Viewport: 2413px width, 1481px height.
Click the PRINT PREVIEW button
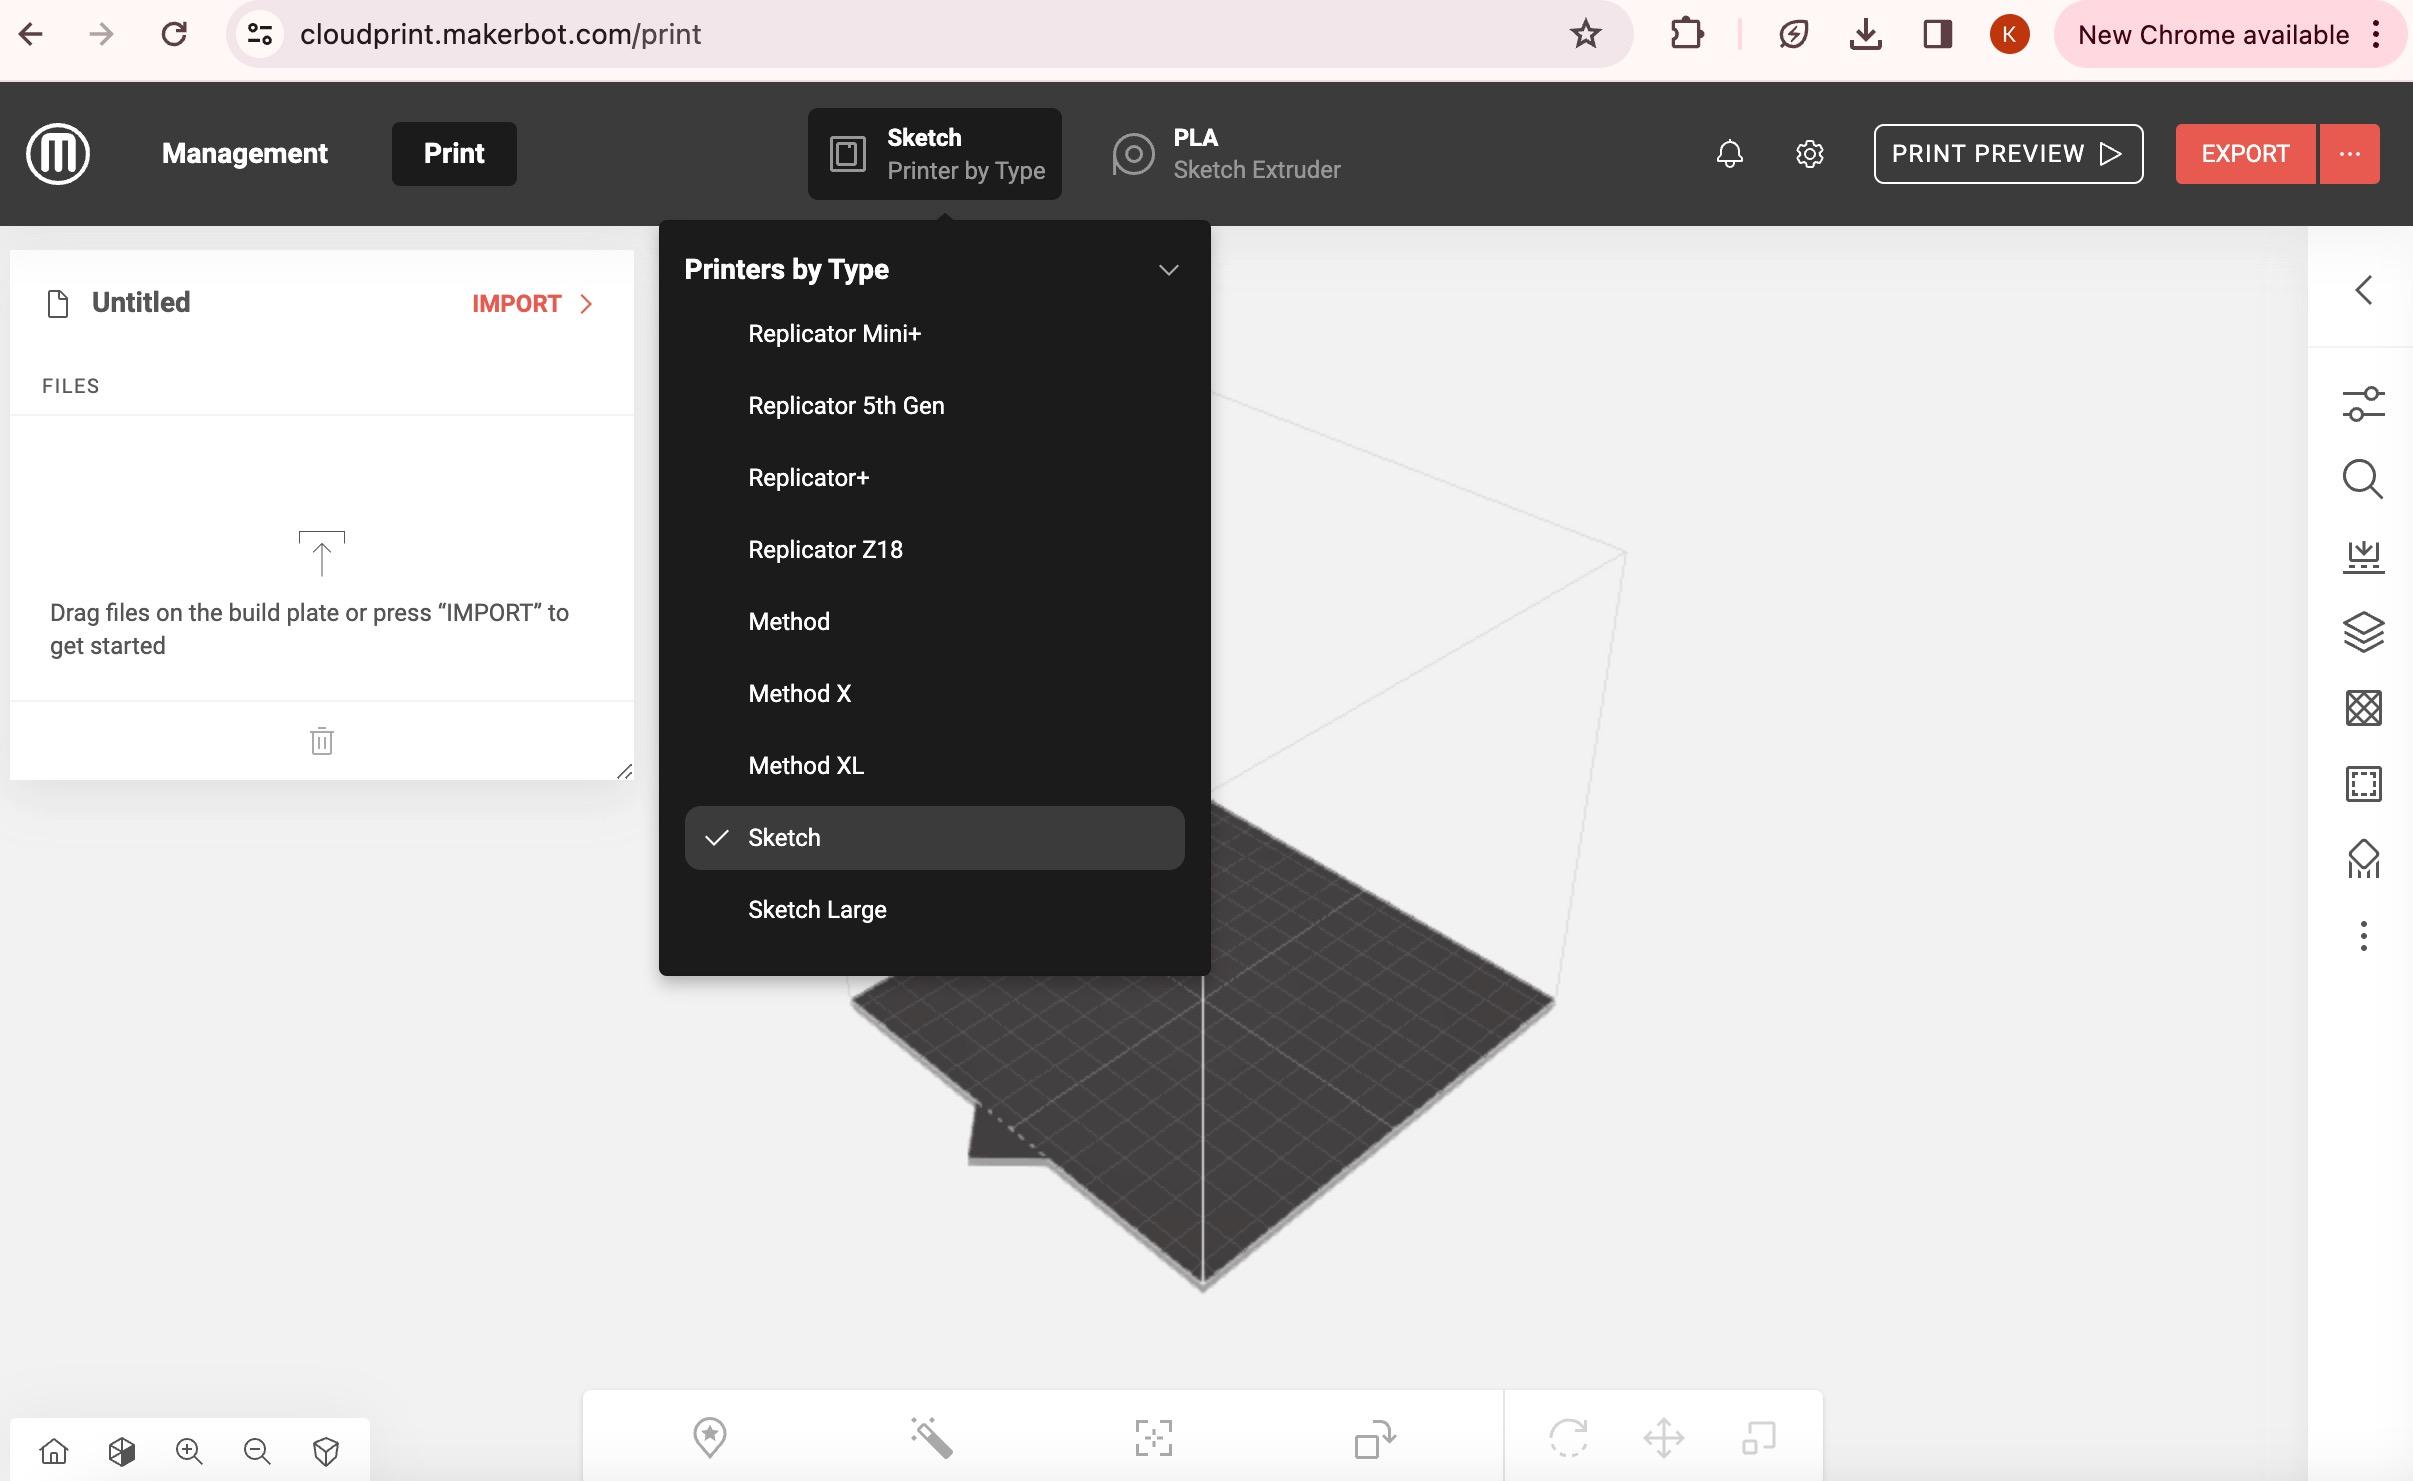click(x=2008, y=154)
